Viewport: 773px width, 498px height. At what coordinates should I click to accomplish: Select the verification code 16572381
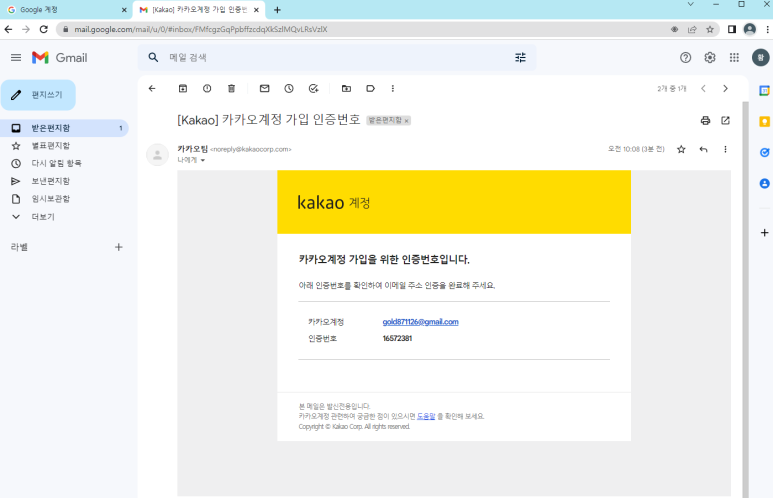pos(397,338)
